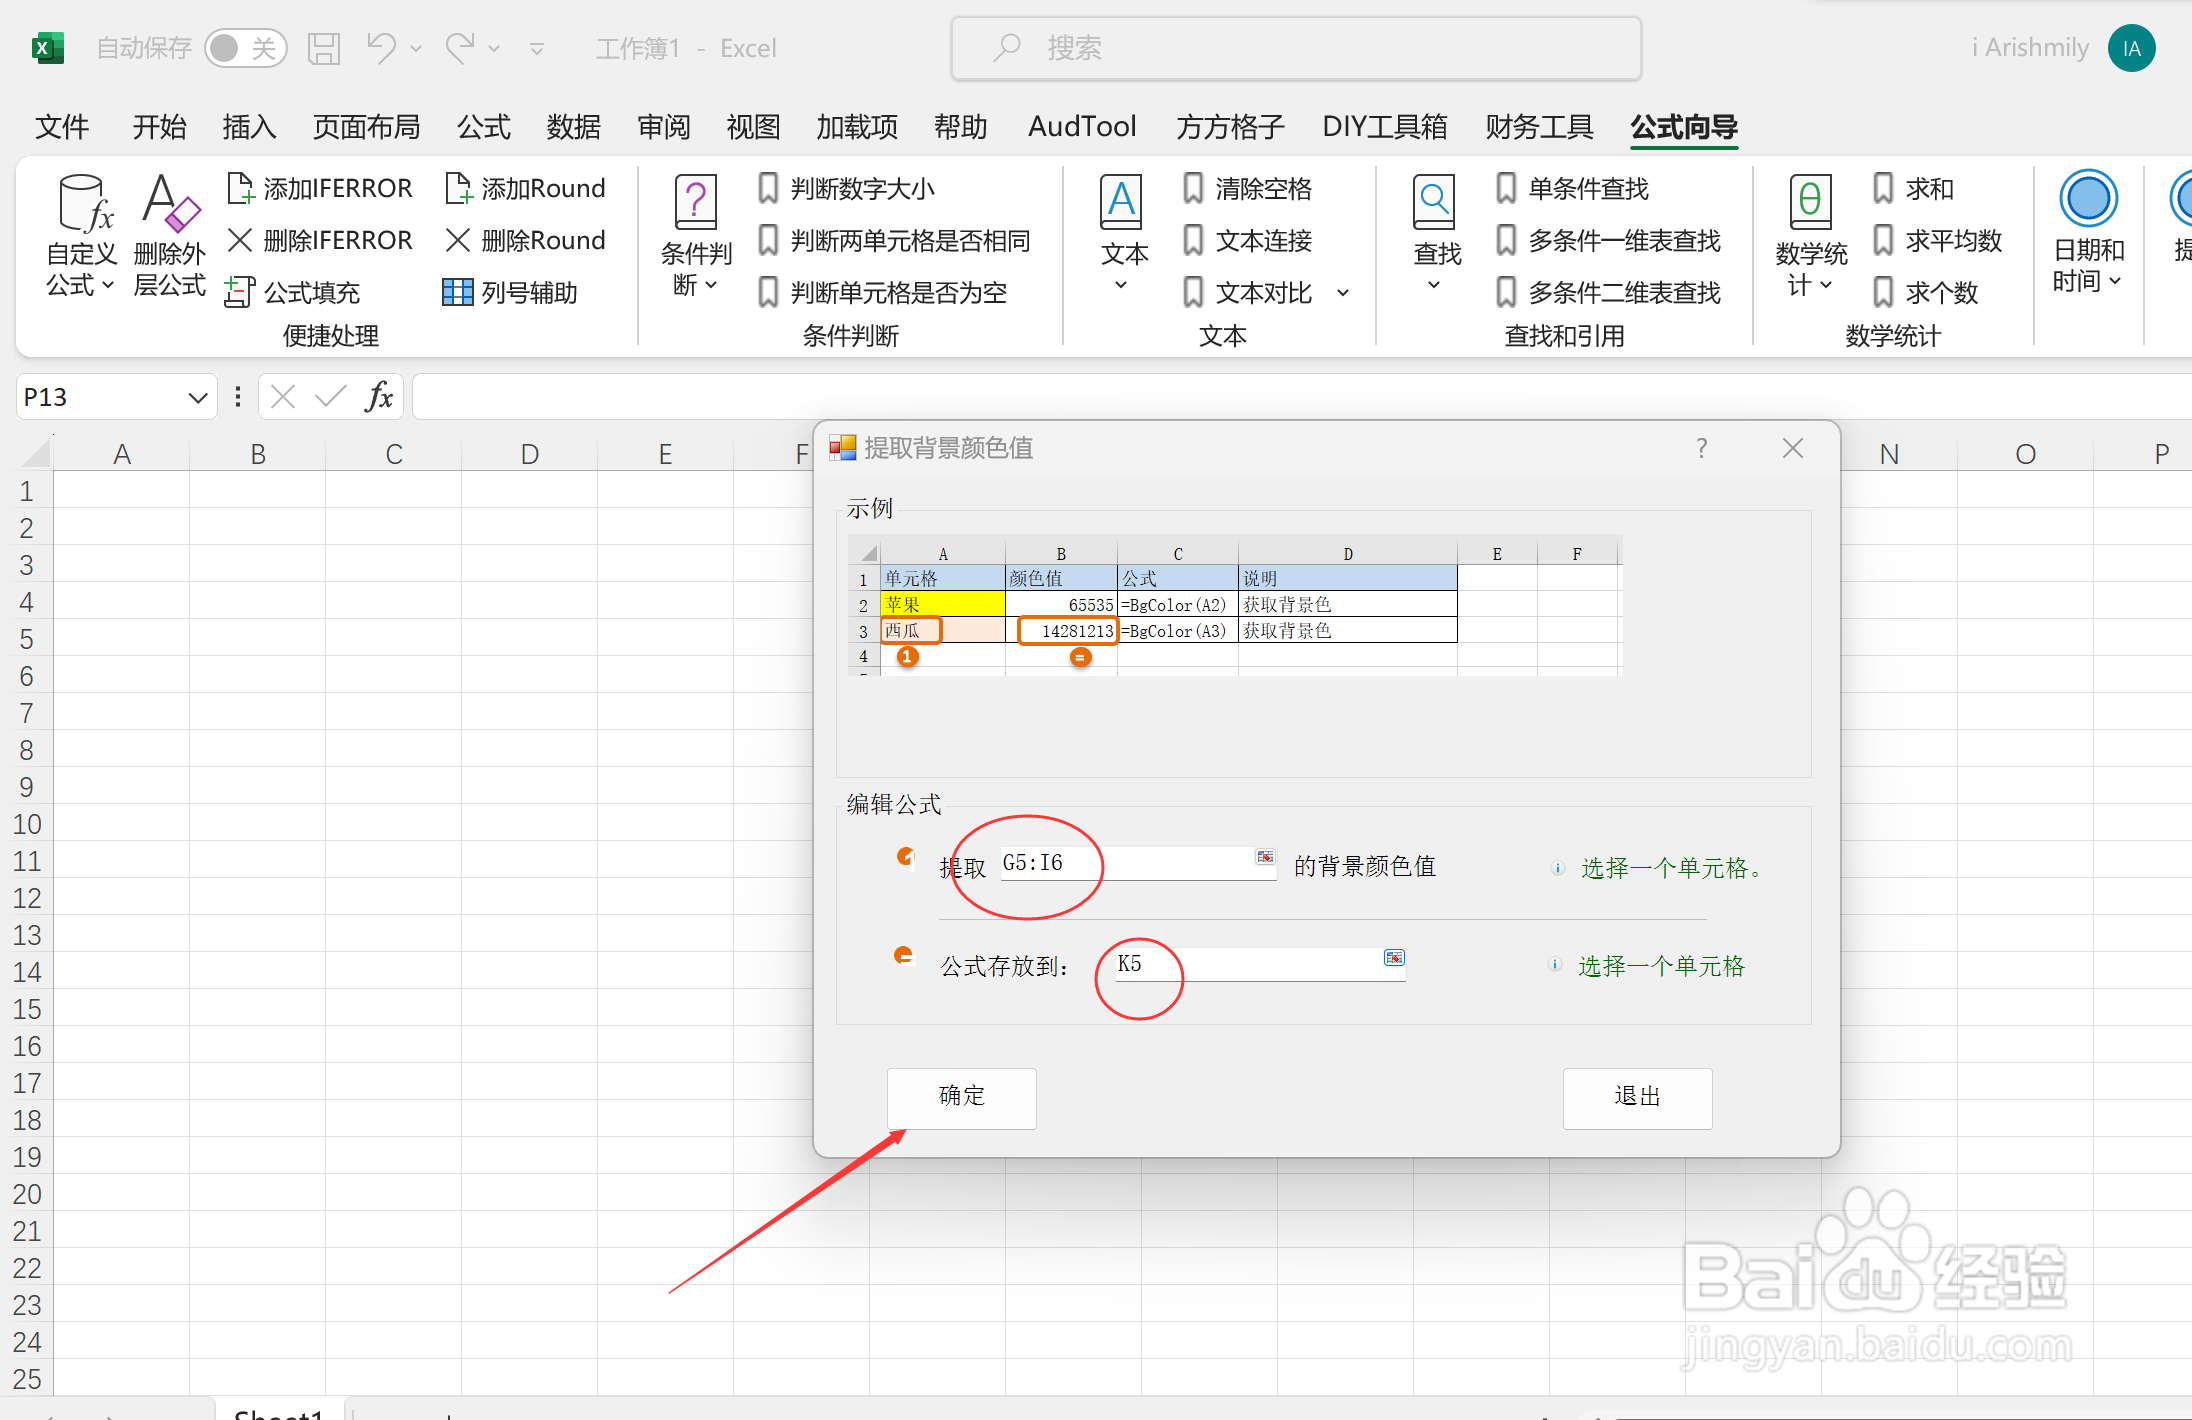Expand Customize Quick Access Toolbar menu
This screenshot has width=2192, height=1420.
[x=537, y=48]
